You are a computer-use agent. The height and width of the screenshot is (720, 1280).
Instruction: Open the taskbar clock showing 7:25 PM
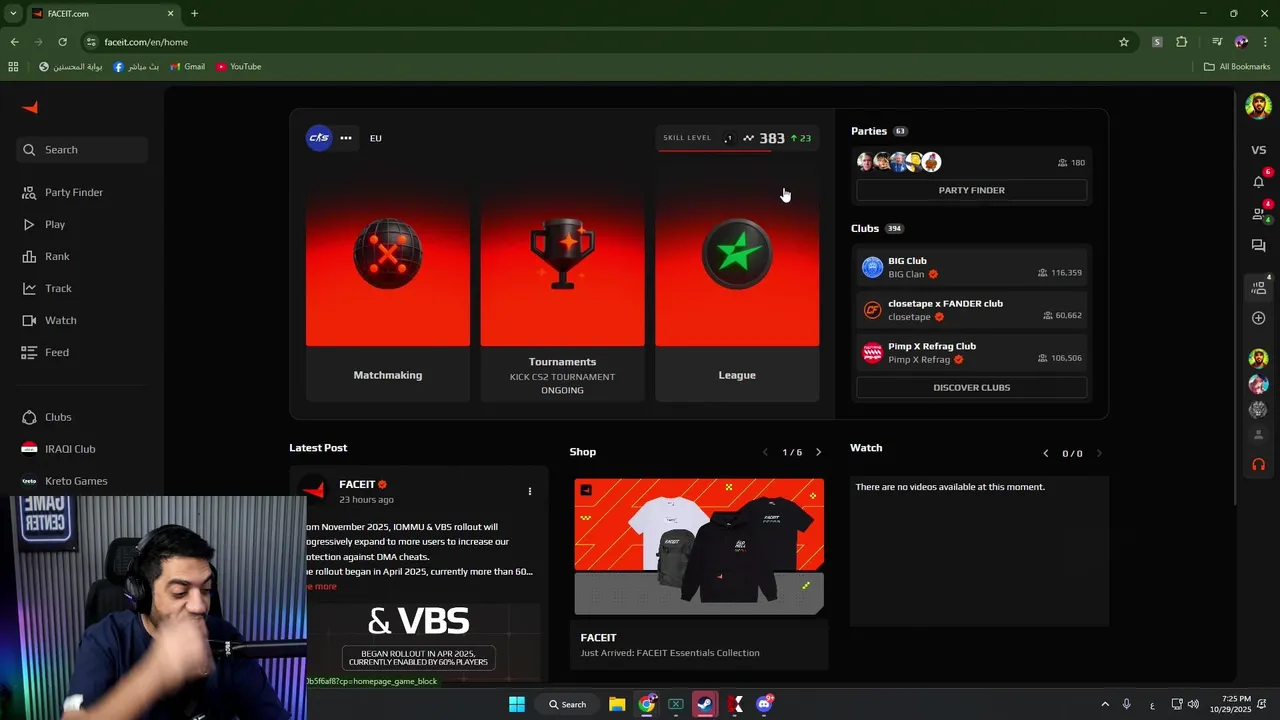1230,704
